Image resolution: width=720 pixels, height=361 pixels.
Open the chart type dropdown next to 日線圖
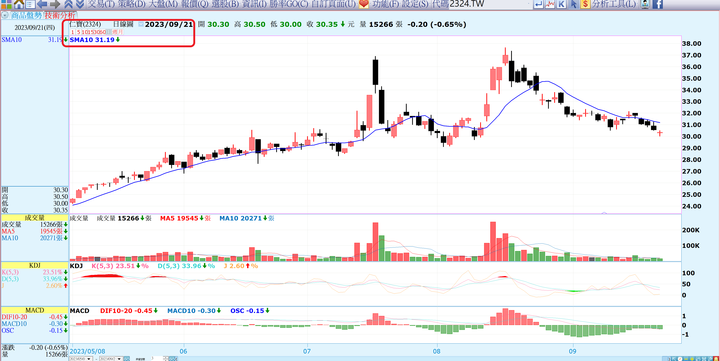[141, 24]
